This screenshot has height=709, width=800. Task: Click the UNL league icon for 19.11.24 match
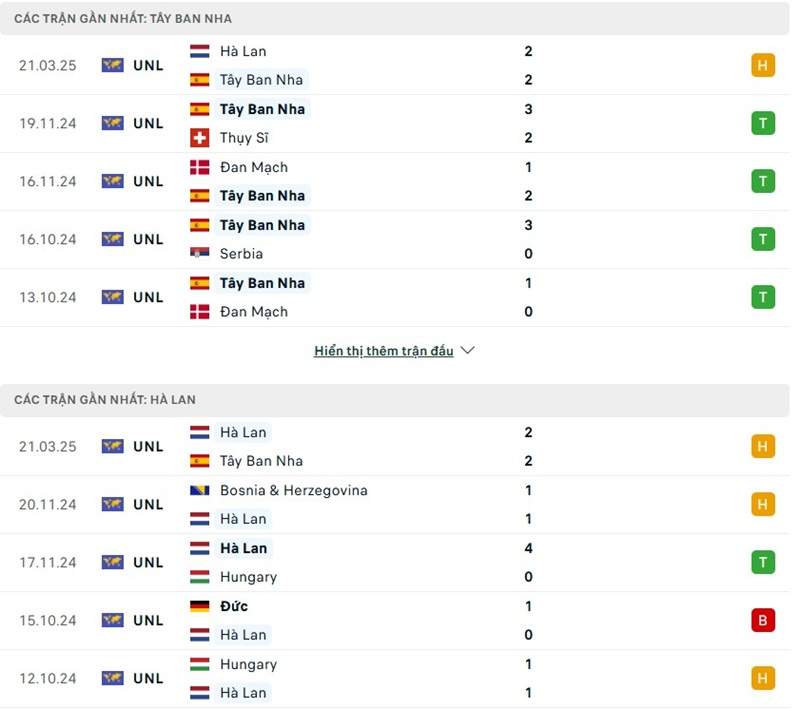pyautogui.click(x=112, y=124)
